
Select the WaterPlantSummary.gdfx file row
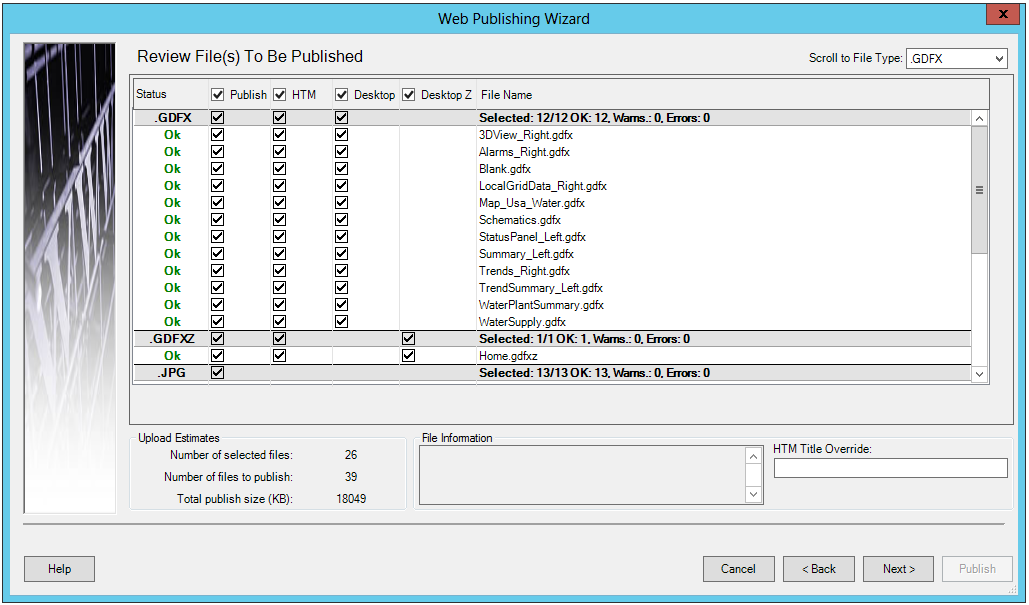click(x=541, y=305)
